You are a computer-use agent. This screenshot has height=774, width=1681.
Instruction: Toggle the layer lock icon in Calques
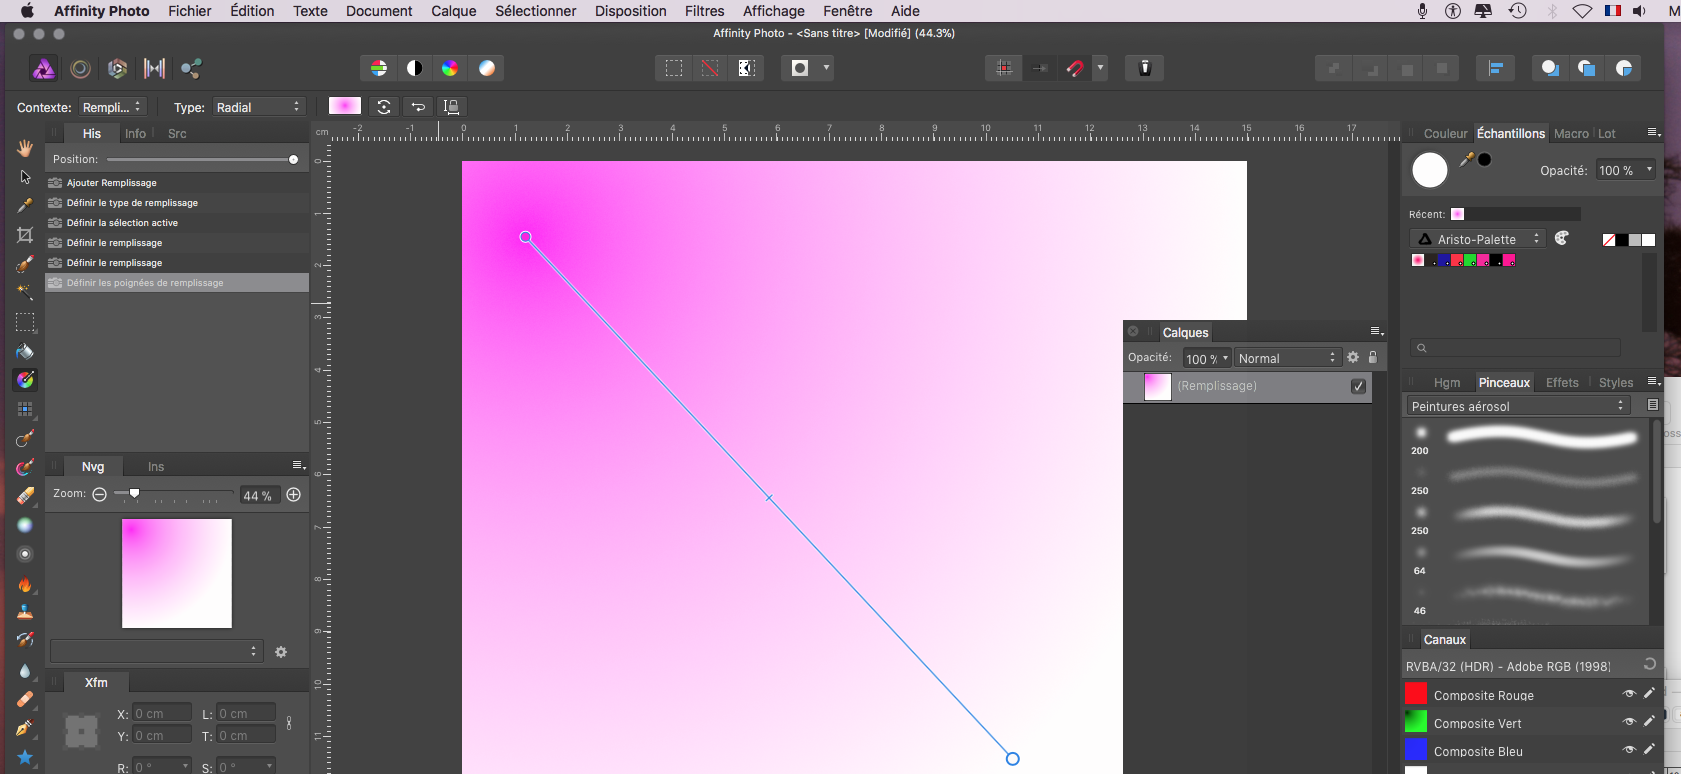pos(1373,357)
